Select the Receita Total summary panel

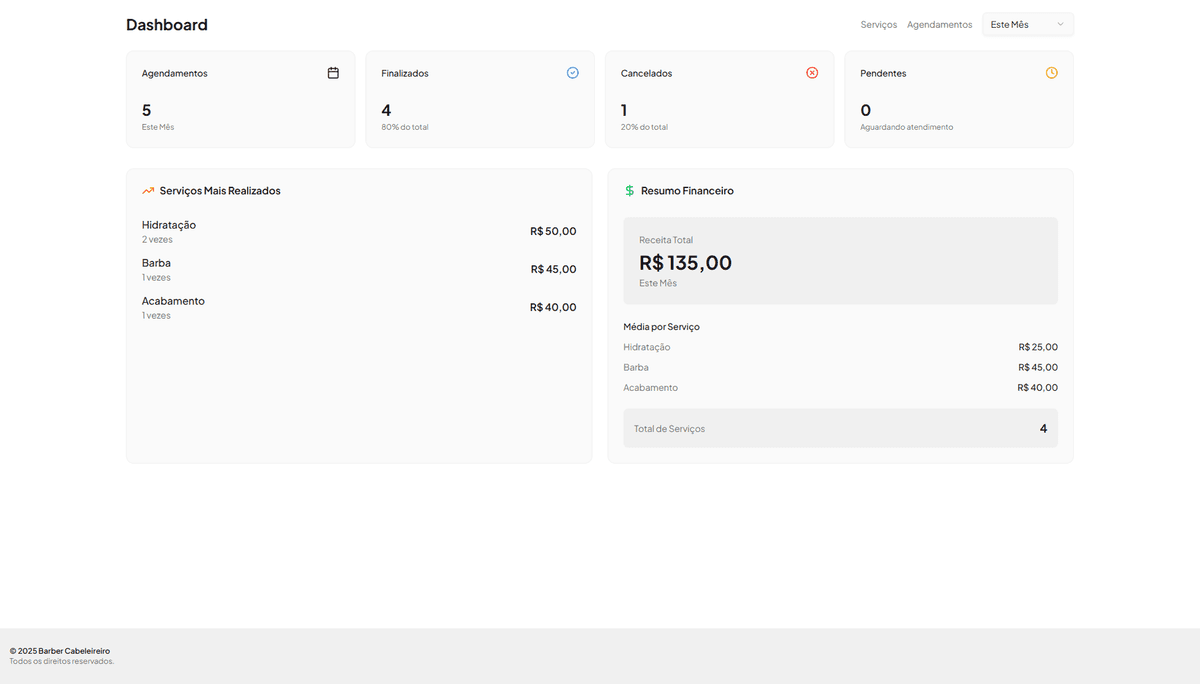[x=840, y=258]
